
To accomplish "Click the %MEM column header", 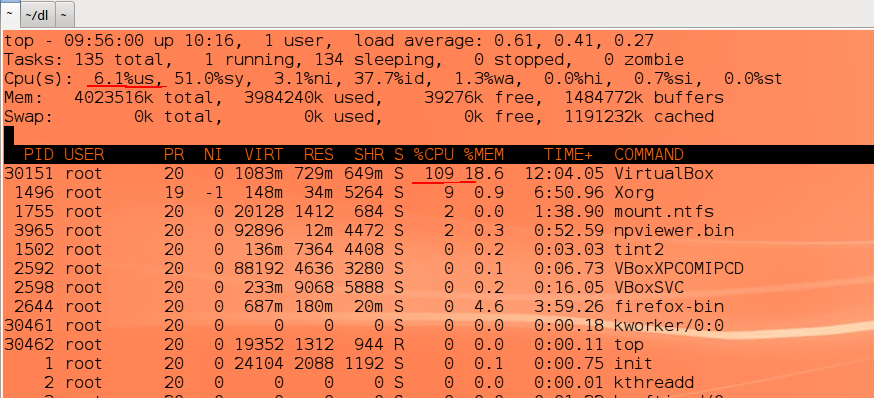I will pyautogui.click(x=483, y=154).
